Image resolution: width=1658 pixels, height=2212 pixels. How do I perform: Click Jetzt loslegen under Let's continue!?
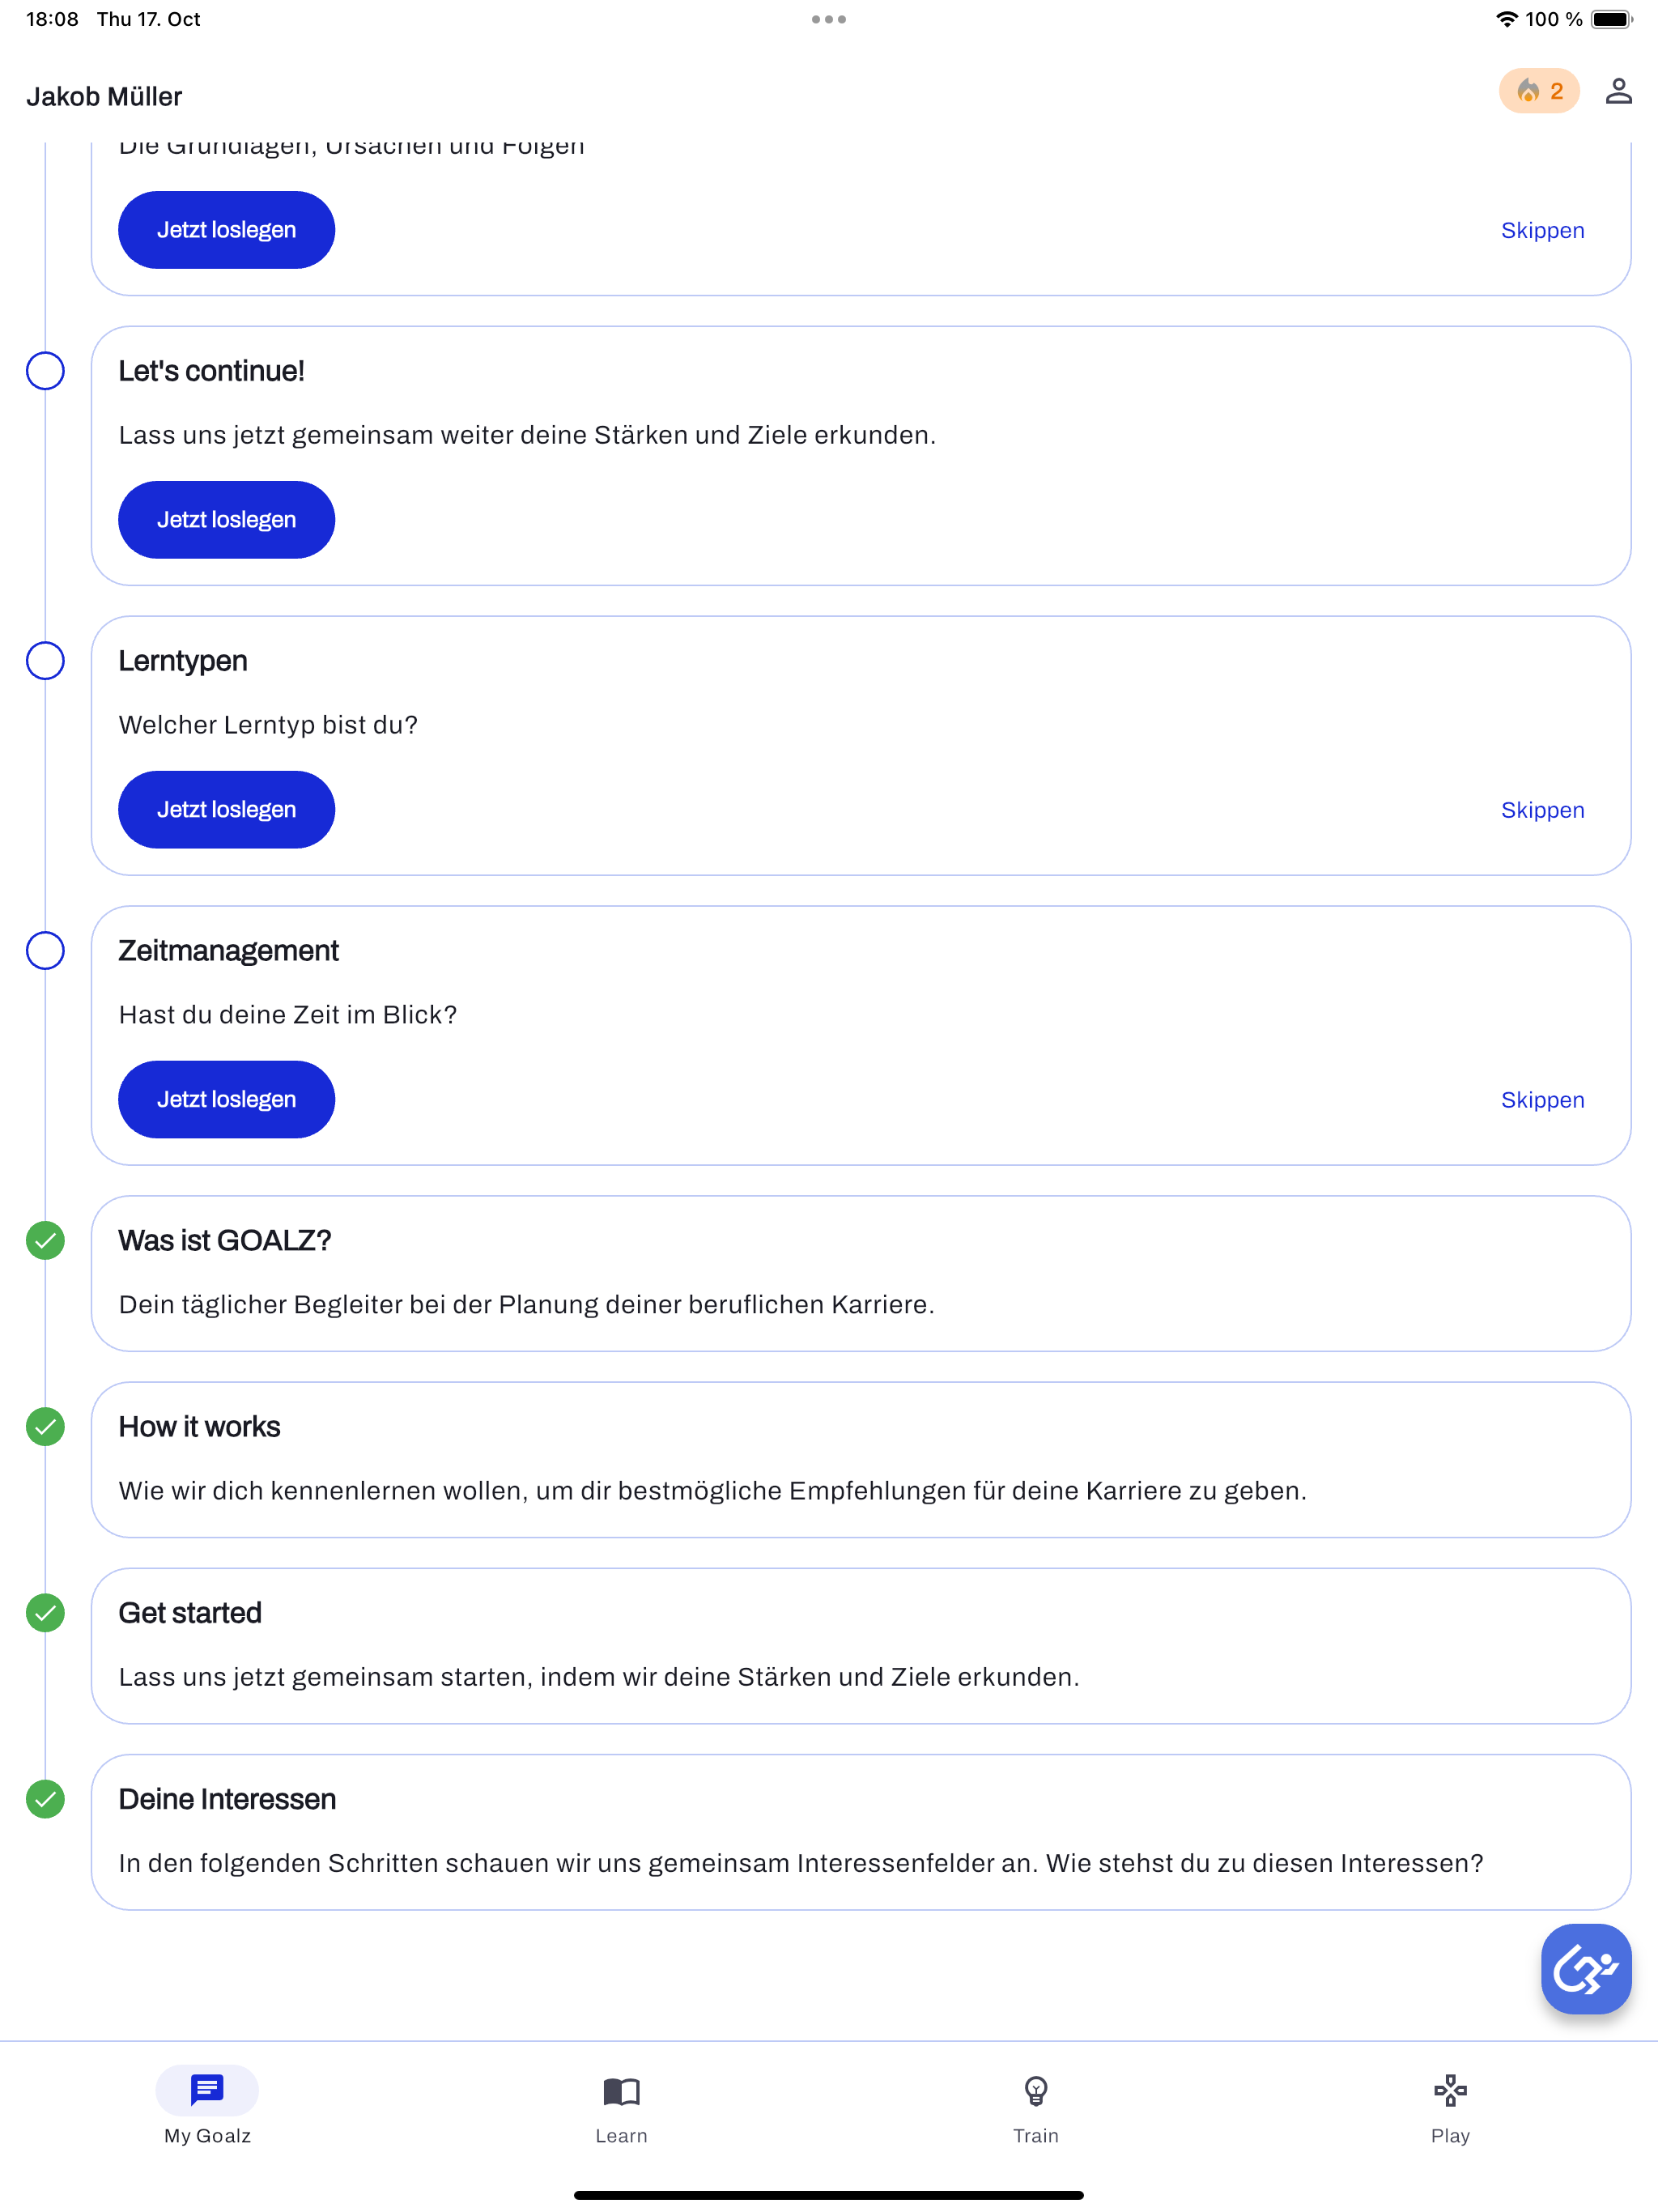[x=226, y=520]
